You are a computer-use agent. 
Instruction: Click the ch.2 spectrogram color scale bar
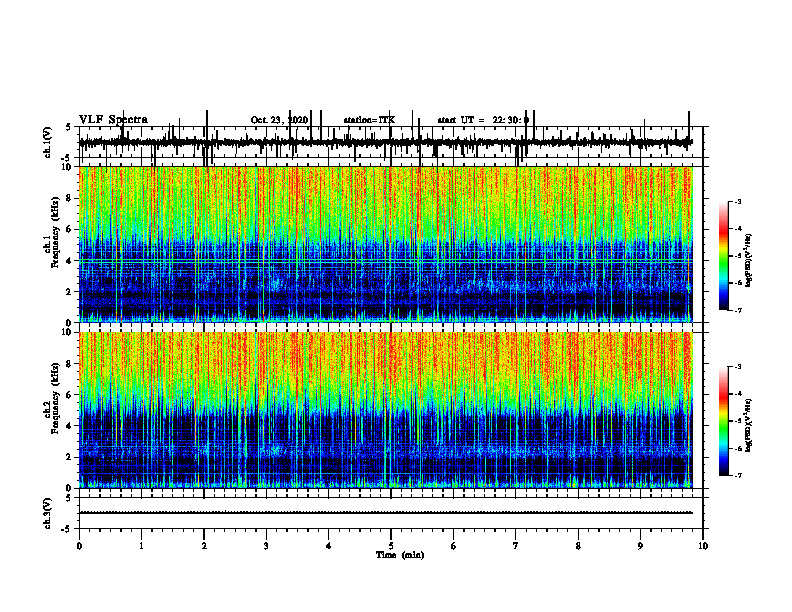point(723,421)
